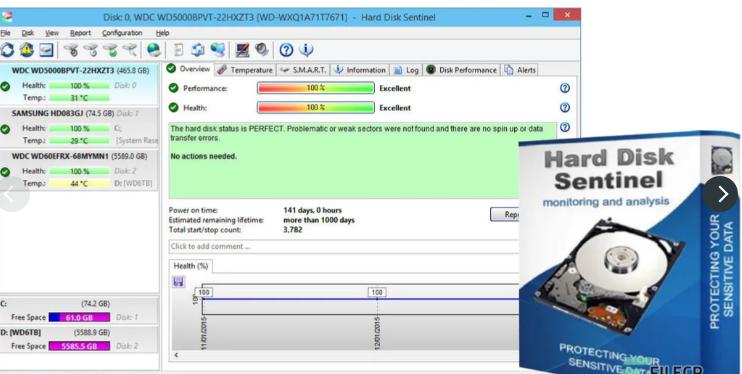
Task: Click the D: free space bar
Action: click(x=80, y=346)
